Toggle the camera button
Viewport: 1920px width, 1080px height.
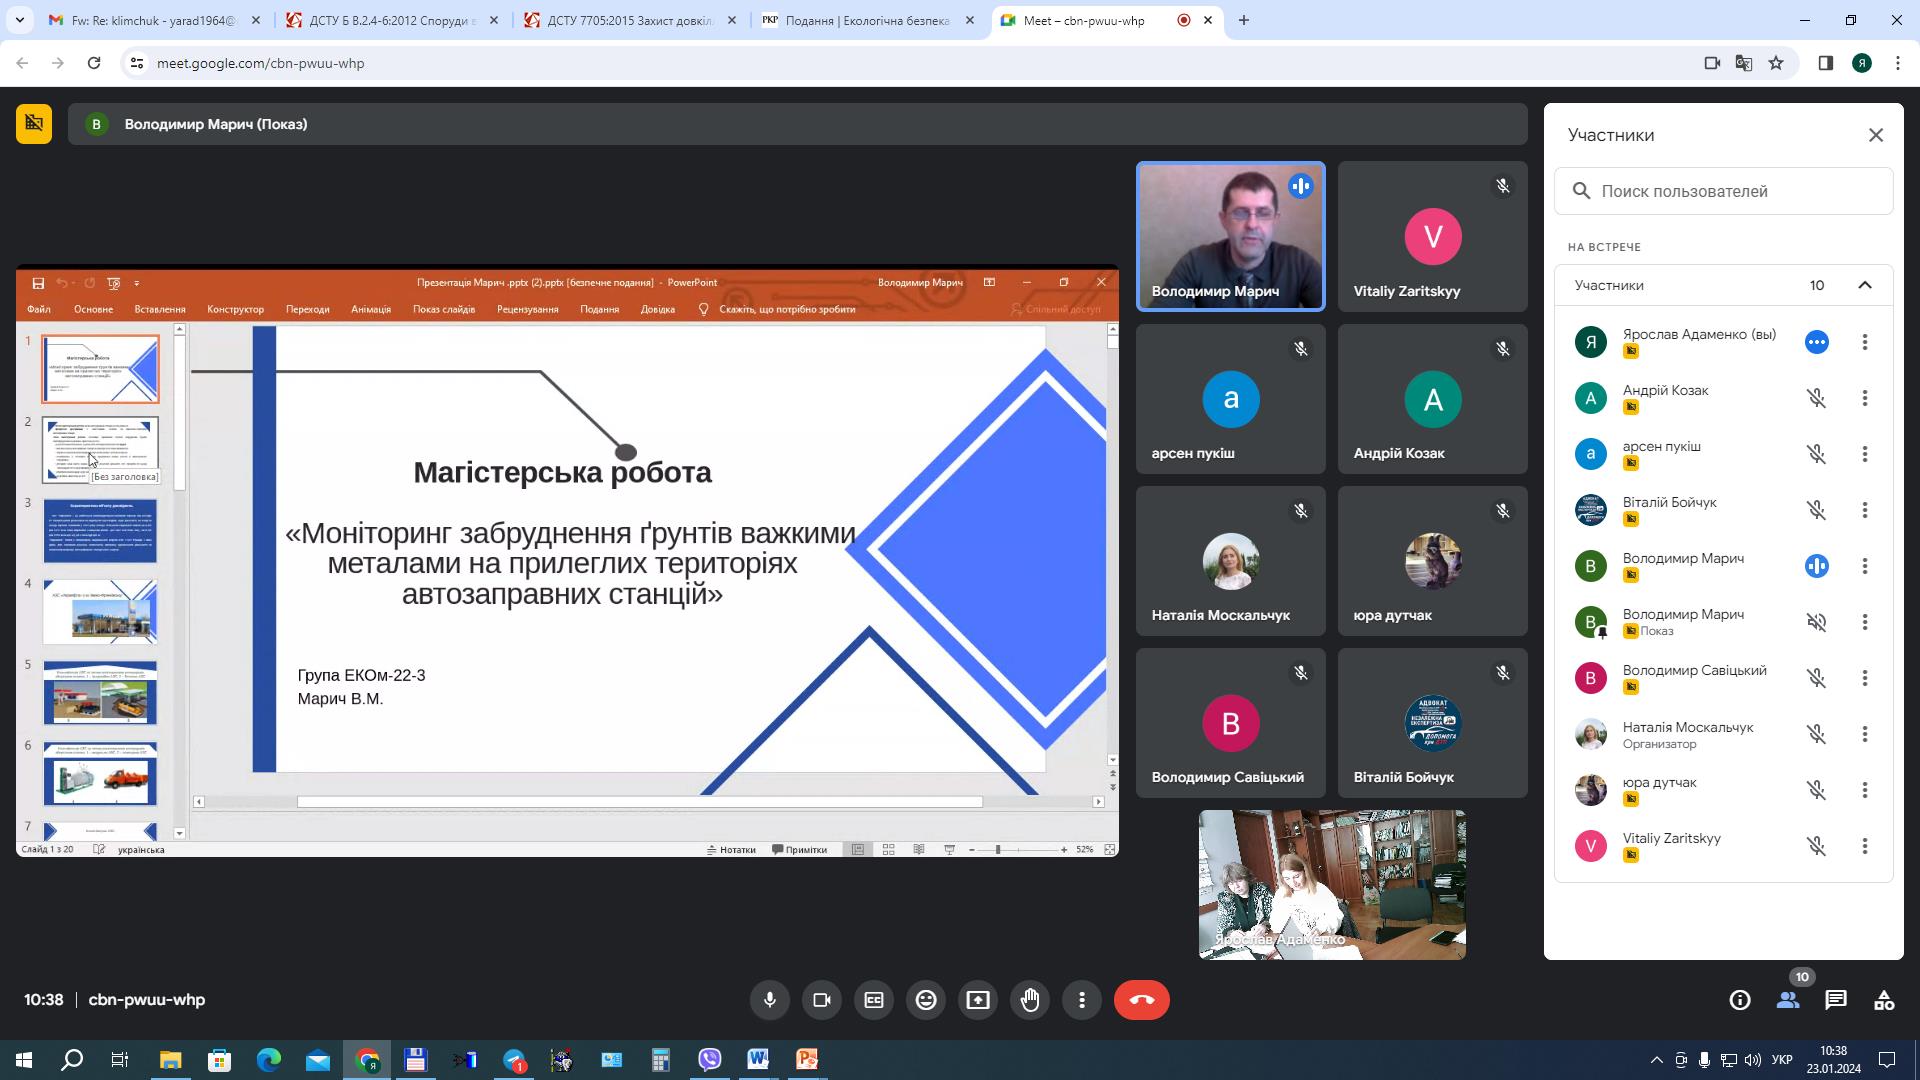(822, 1000)
